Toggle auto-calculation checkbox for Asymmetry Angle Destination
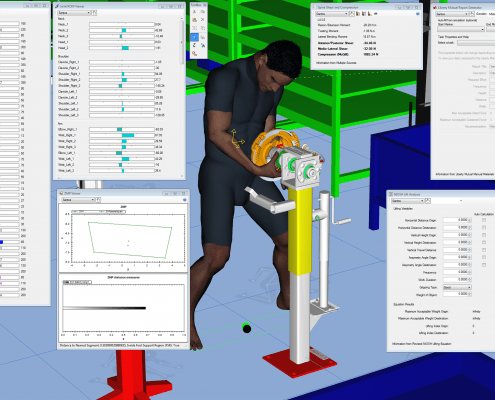Viewport: 495px width, 400px height. coord(484,265)
